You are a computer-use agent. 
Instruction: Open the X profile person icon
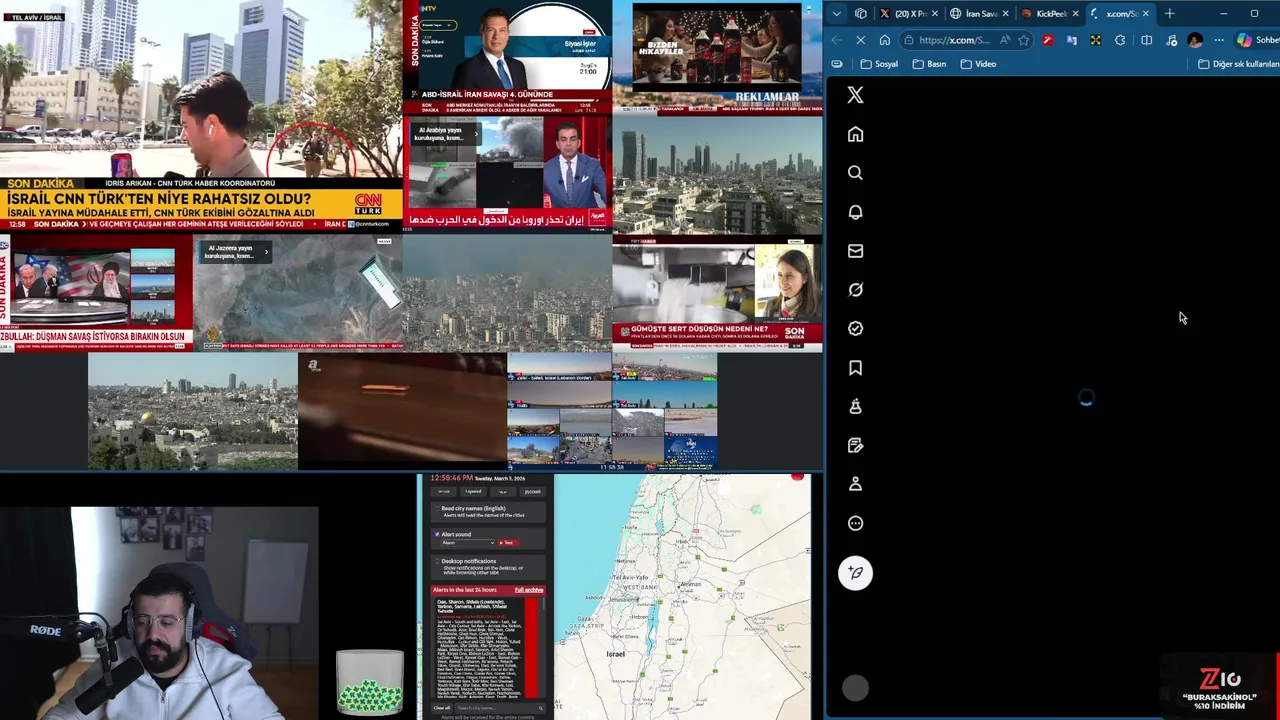[x=855, y=484]
